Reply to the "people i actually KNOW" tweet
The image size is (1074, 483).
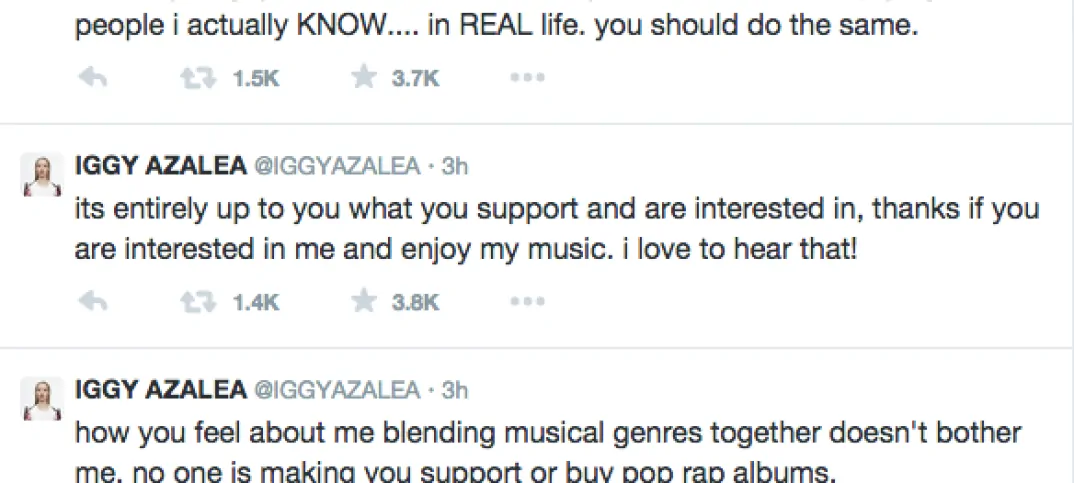[x=92, y=79]
